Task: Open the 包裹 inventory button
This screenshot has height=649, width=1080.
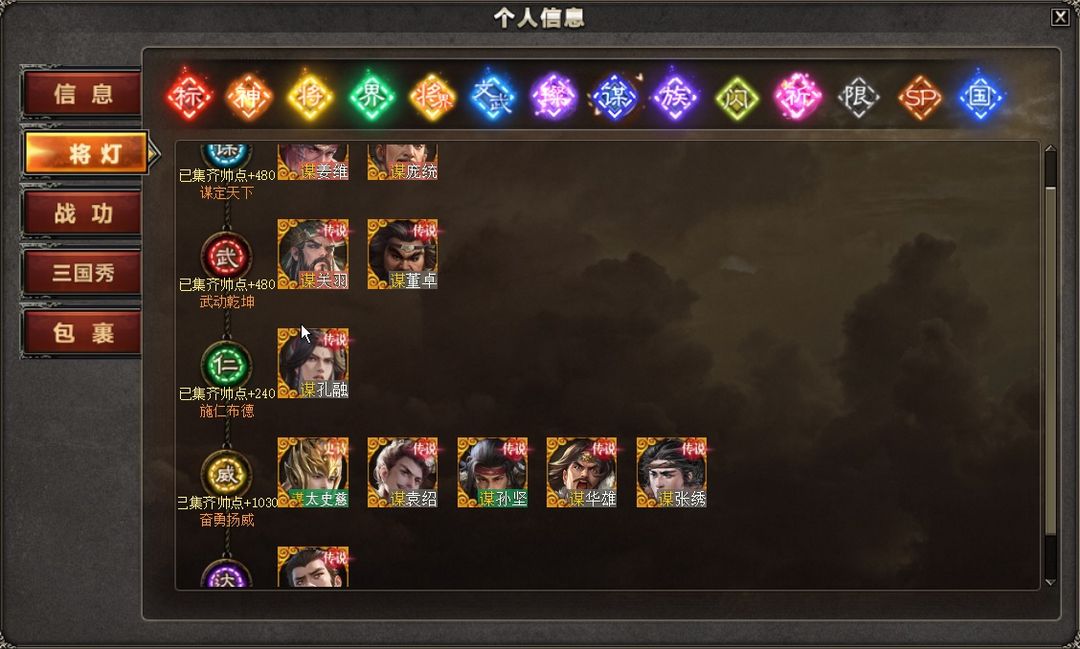Action: point(83,333)
